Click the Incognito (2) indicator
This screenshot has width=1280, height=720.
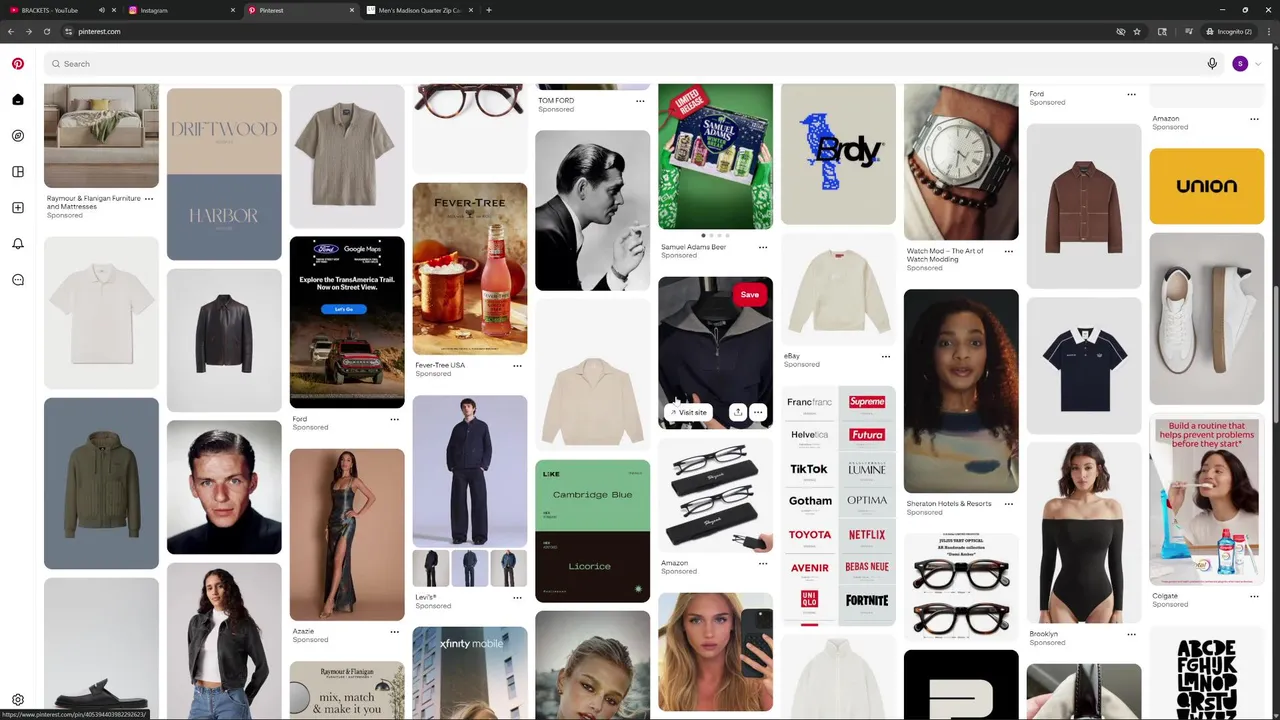tap(1229, 31)
